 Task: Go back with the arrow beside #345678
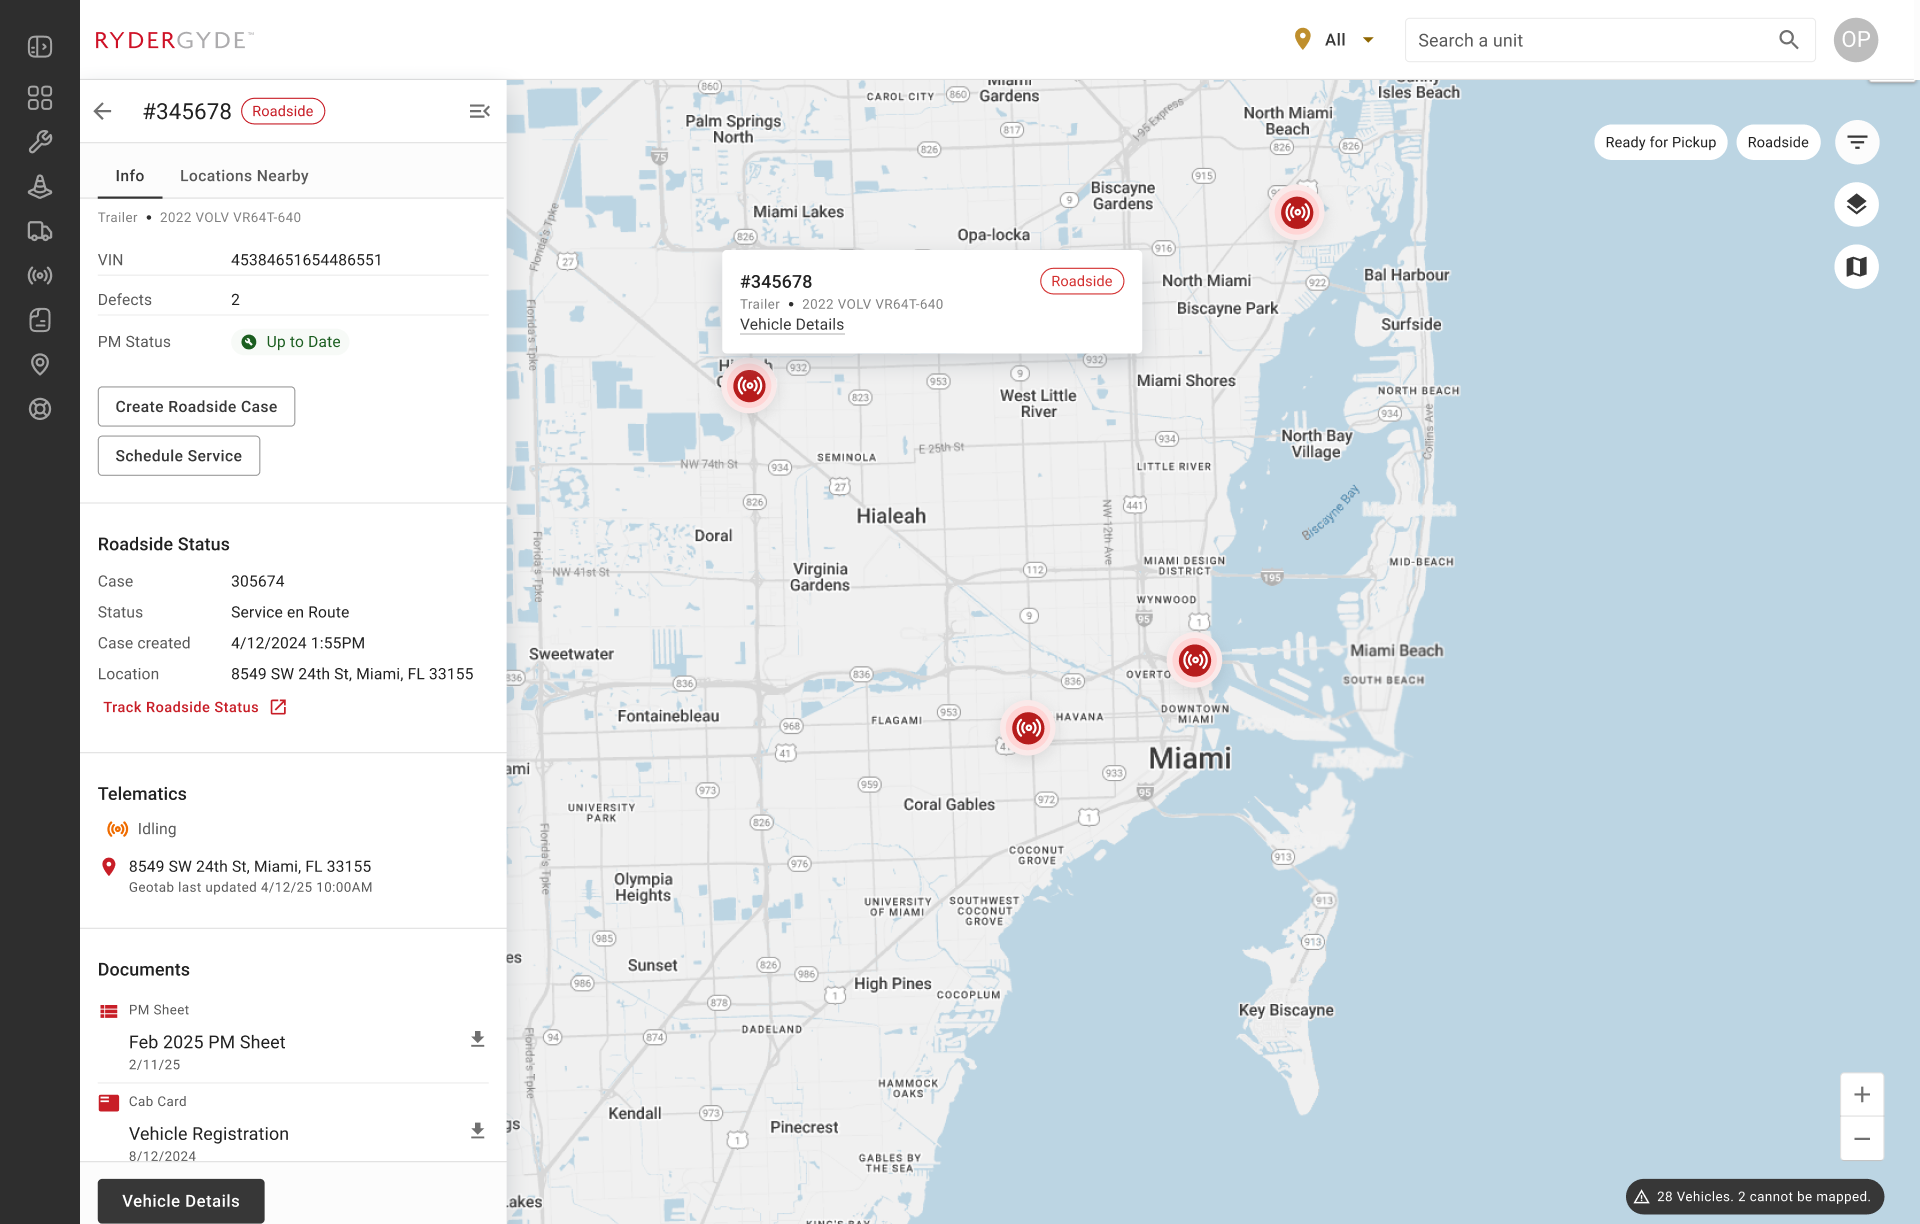(103, 111)
